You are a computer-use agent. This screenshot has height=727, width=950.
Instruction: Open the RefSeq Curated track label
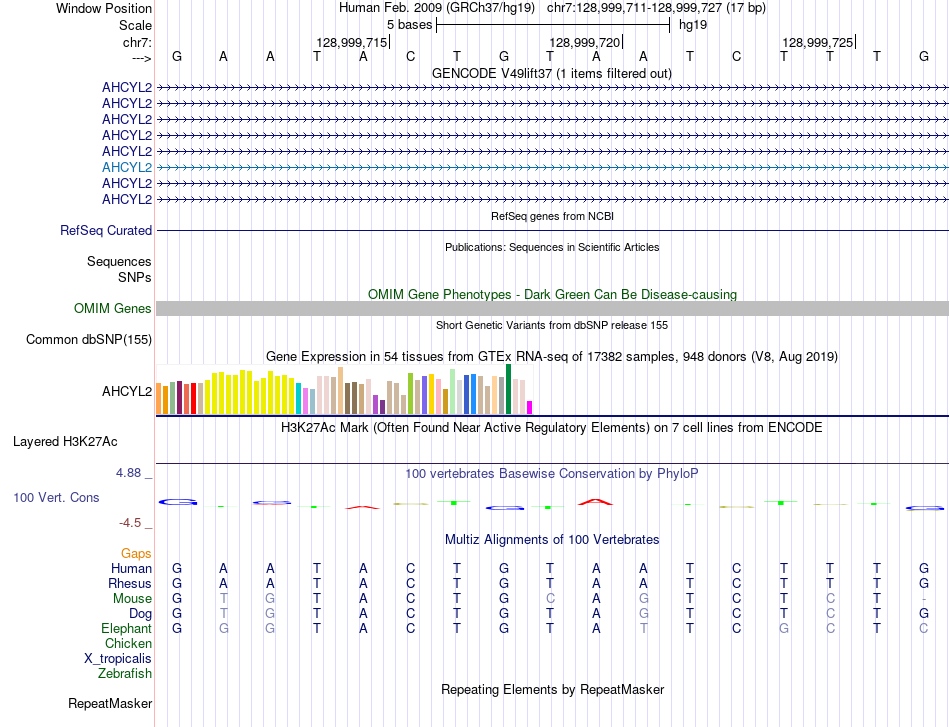click(x=106, y=230)
